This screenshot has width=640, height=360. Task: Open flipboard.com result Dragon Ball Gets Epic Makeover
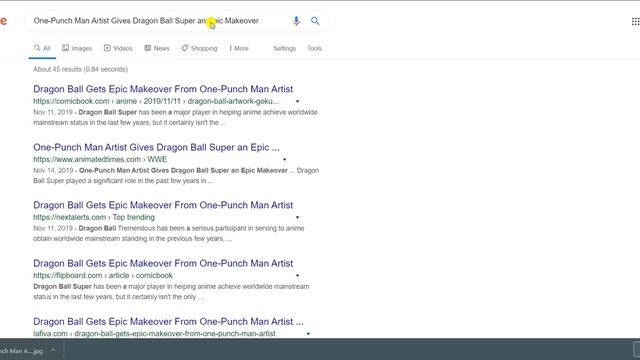[x=163, y=263]
